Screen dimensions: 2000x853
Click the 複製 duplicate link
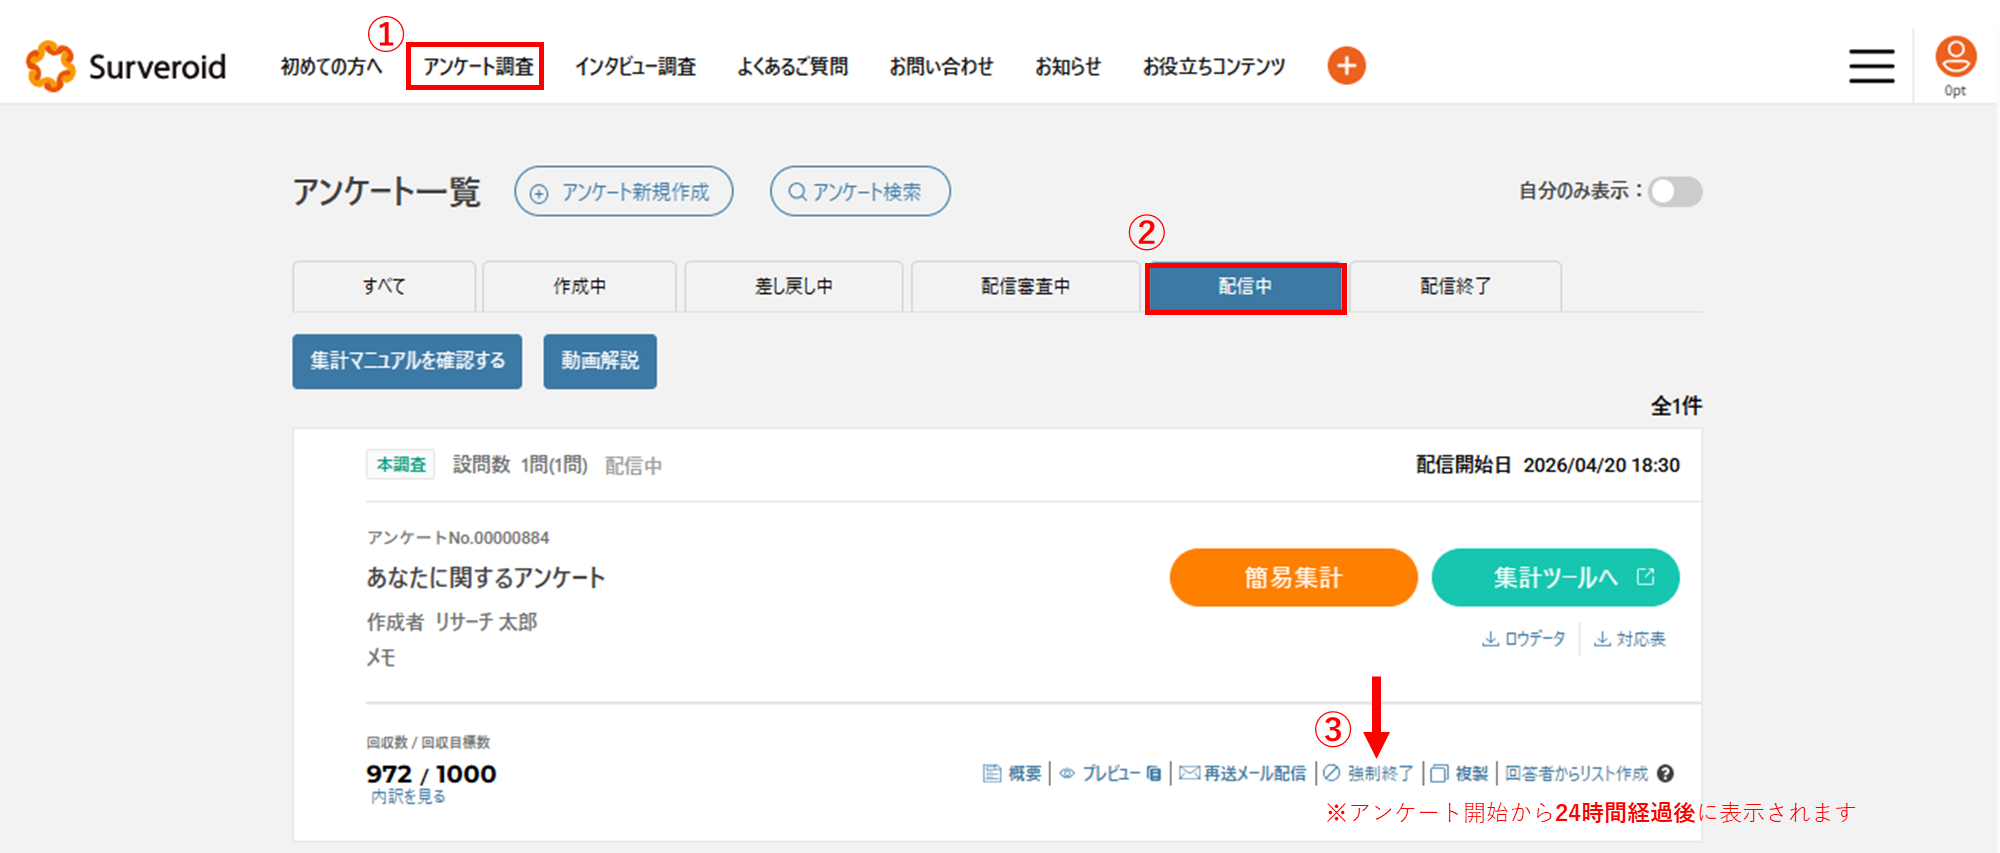[x=1460, y=773]
